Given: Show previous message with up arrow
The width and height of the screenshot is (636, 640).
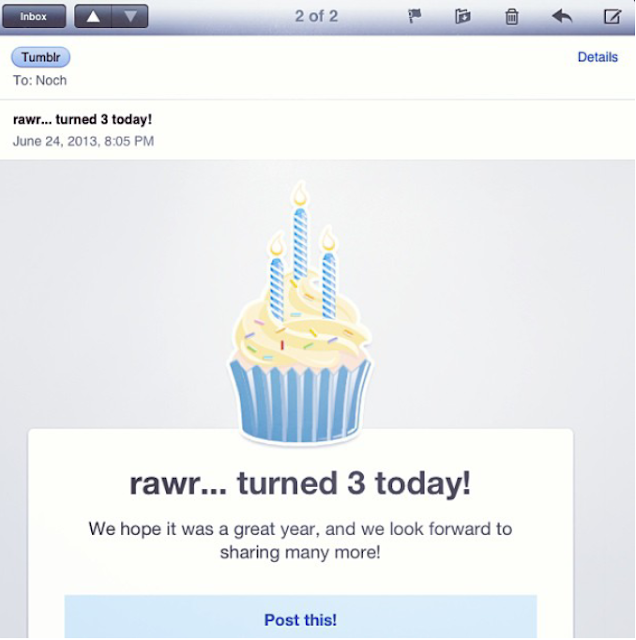Looking at the screenshot, I should [93, 16].
